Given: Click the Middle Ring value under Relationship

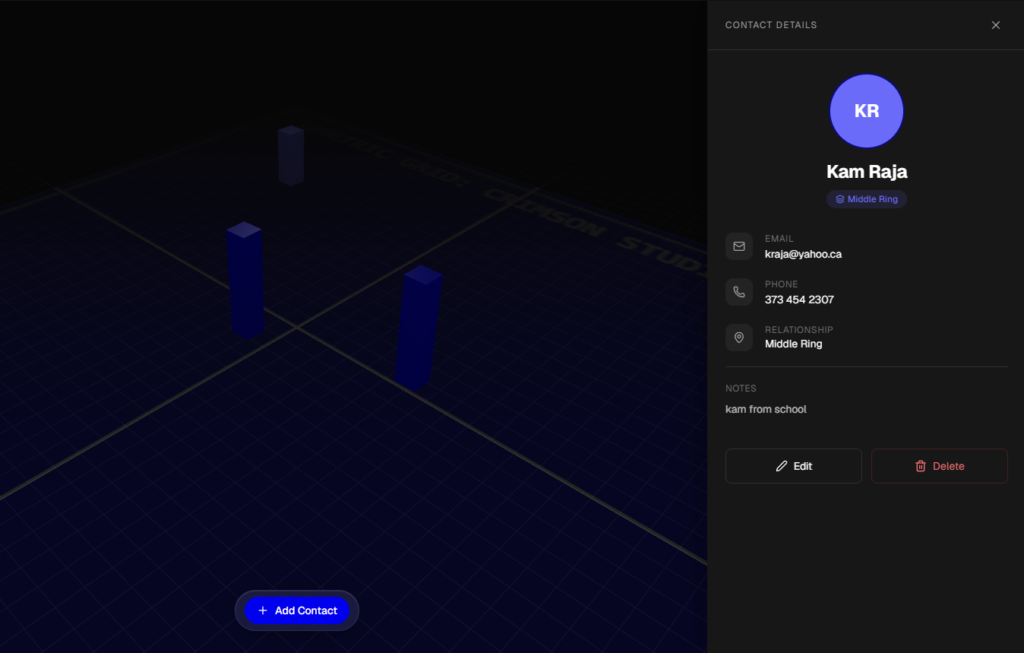Looking at the screenshot, I should [x=793, y=344].
